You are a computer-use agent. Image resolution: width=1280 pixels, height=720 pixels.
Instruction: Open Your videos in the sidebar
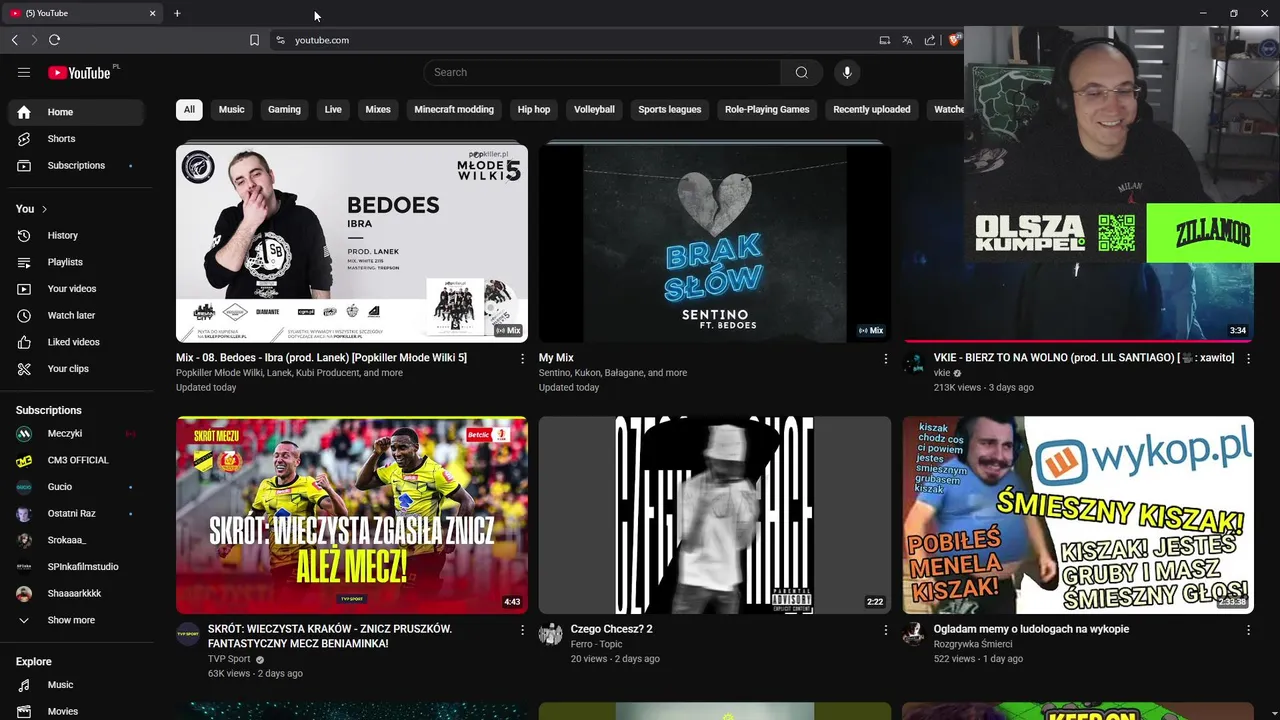[76, 289]
